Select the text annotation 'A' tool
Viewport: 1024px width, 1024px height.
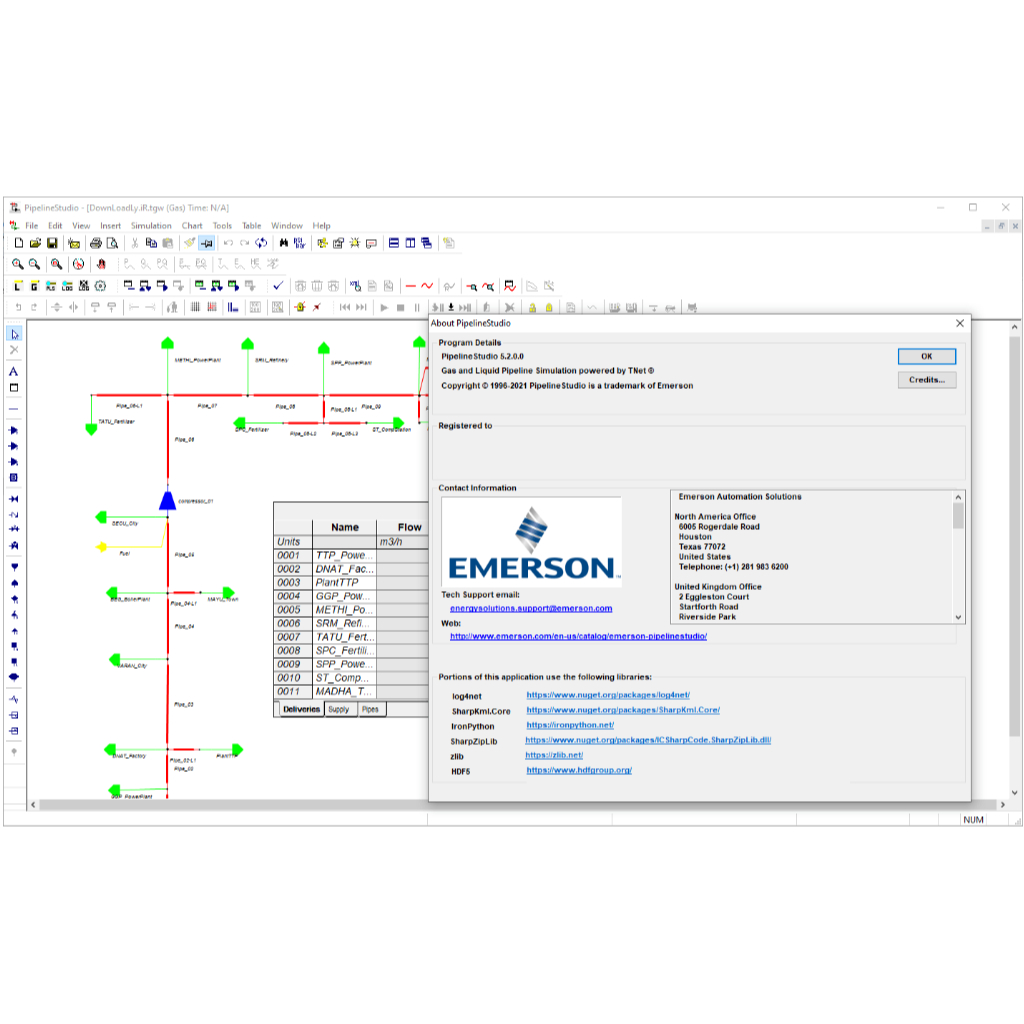tap(14, 372)
